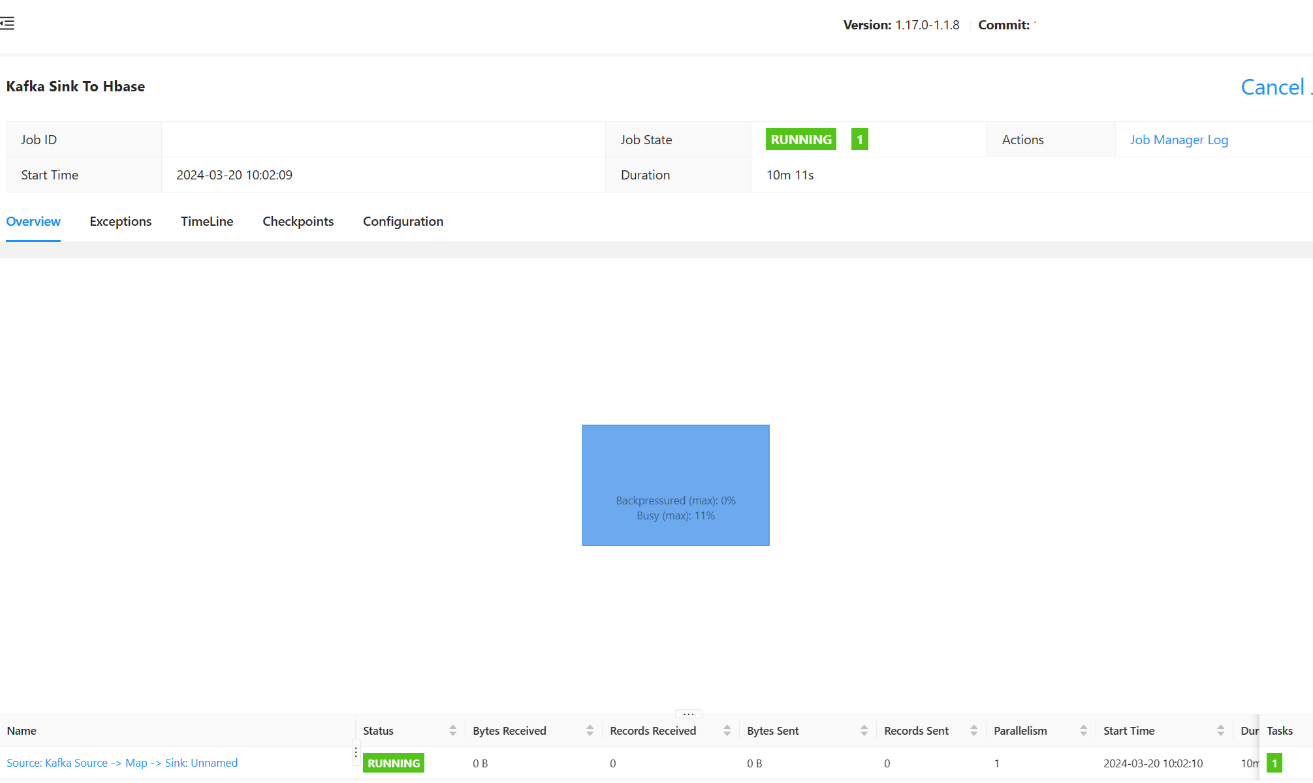Viewport: 1313px width, 783px height.
Task: Click the Records Sent cell value 0
Action: pos(887,763)
